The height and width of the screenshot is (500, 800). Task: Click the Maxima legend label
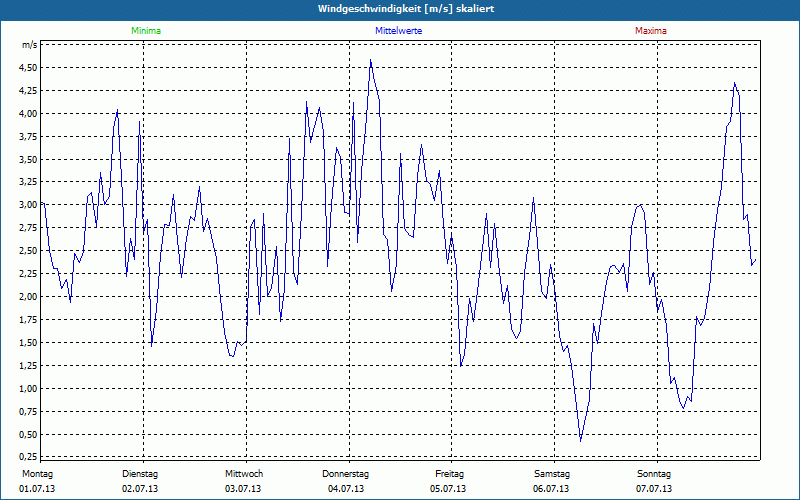tap(651, 31)
